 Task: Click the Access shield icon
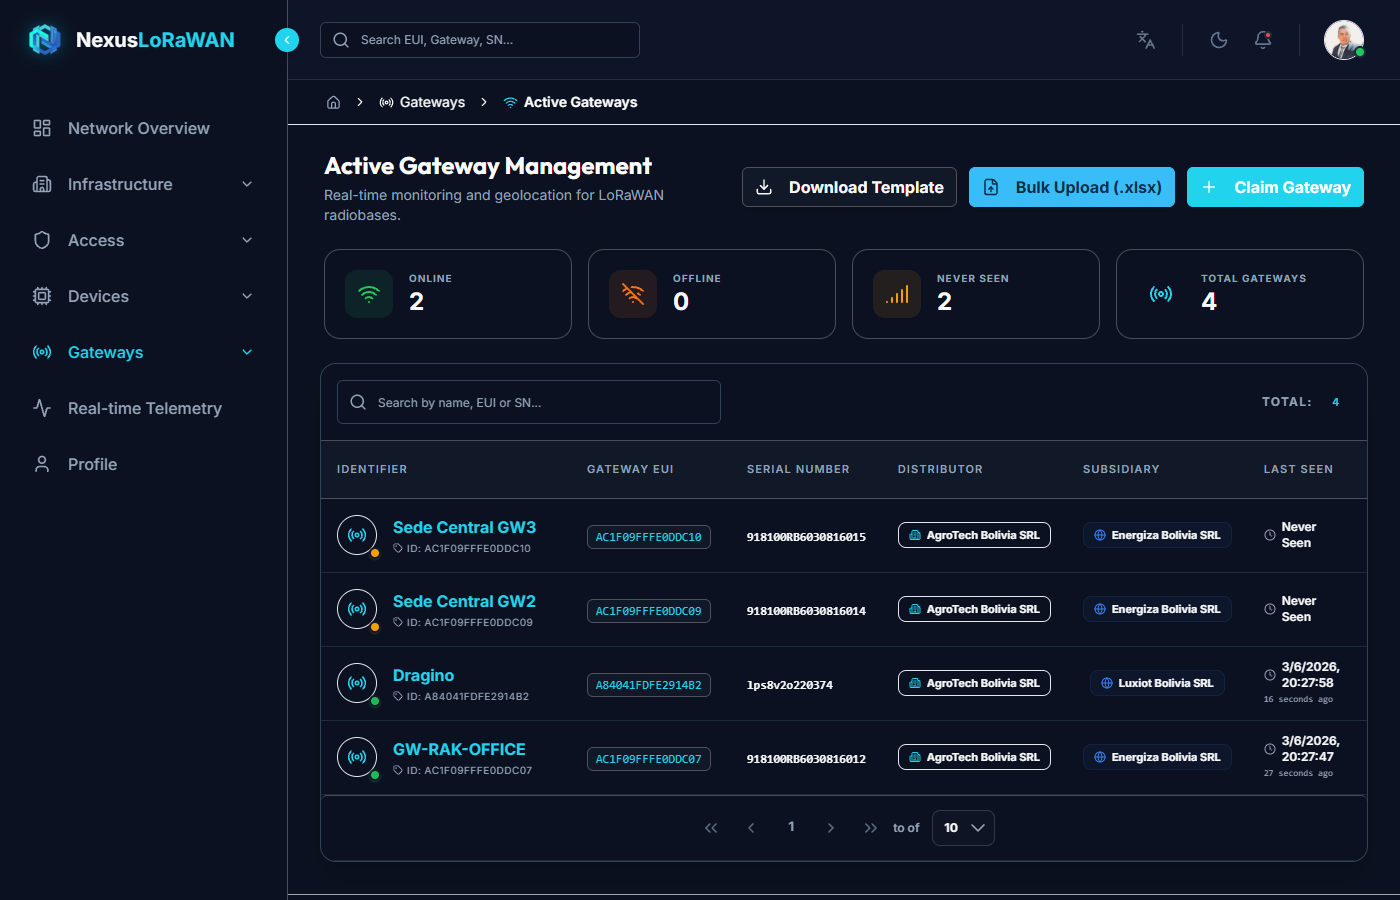[42, 240]
